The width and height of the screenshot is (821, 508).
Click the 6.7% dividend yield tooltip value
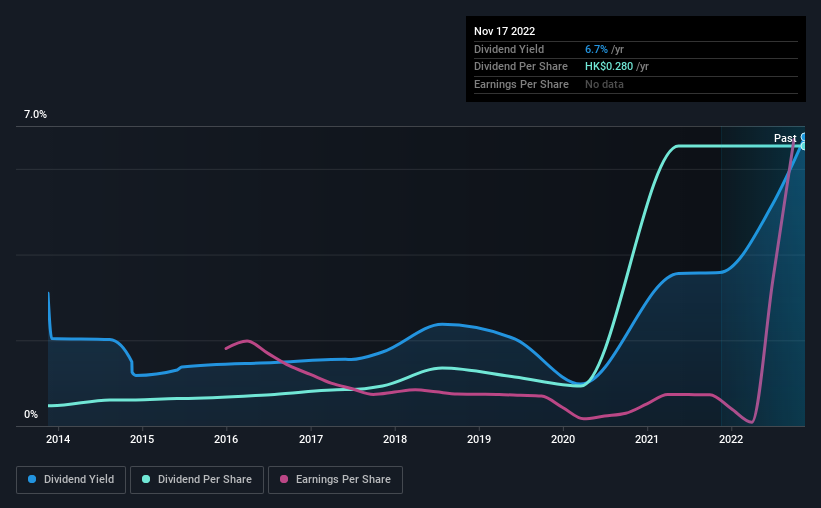[x=596, y=48]
